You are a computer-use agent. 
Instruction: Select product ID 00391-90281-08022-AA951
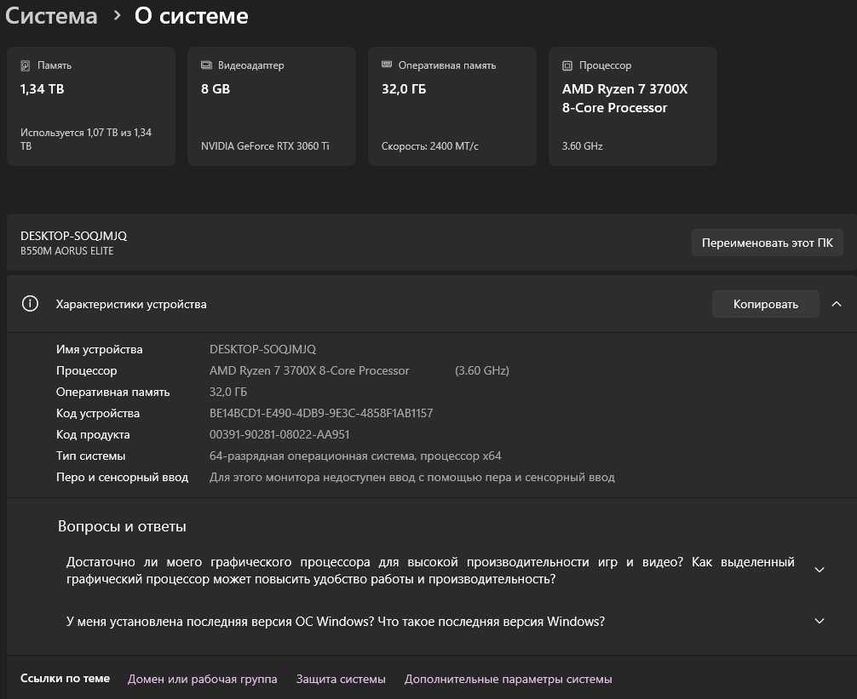coord(279,434)
